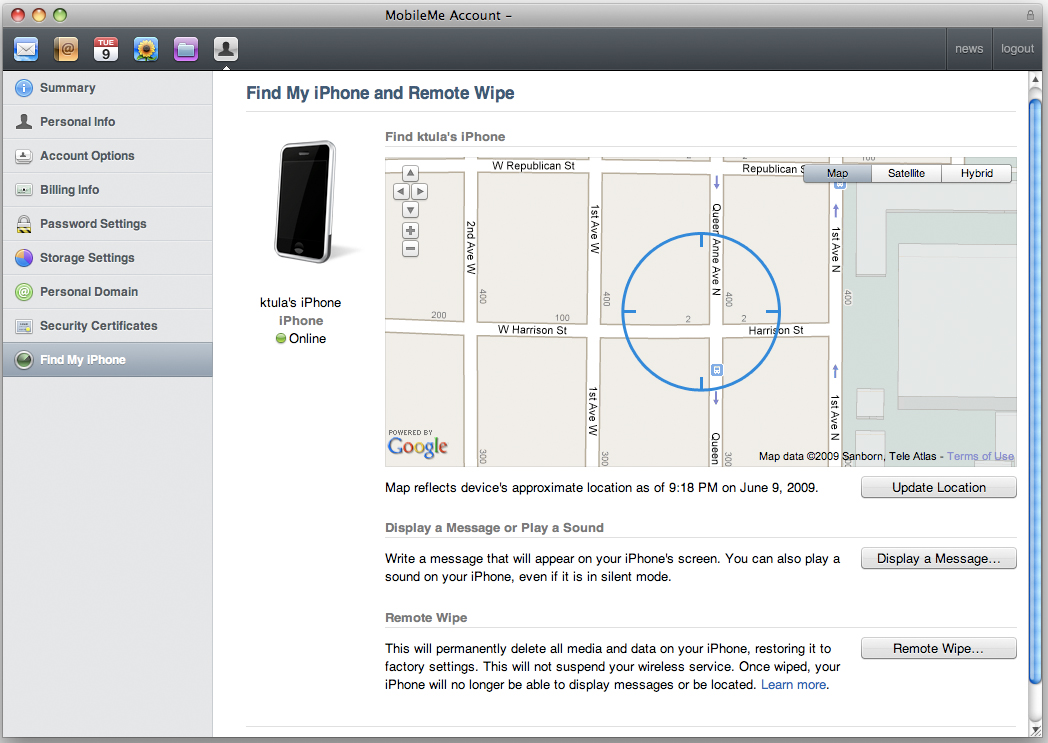Pan the map right with the arrow
1048x743 pixels.
click(x=420, y=192)
